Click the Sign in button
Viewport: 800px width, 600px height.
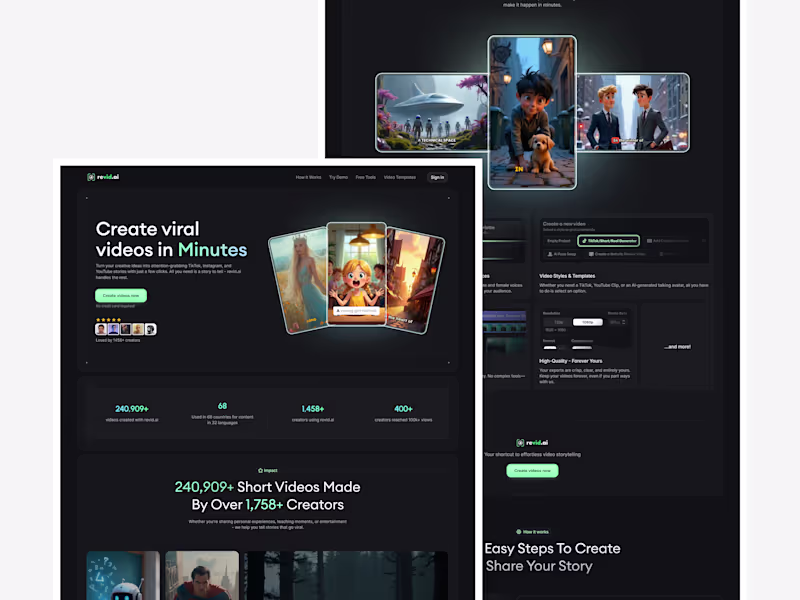pos(437,178)
